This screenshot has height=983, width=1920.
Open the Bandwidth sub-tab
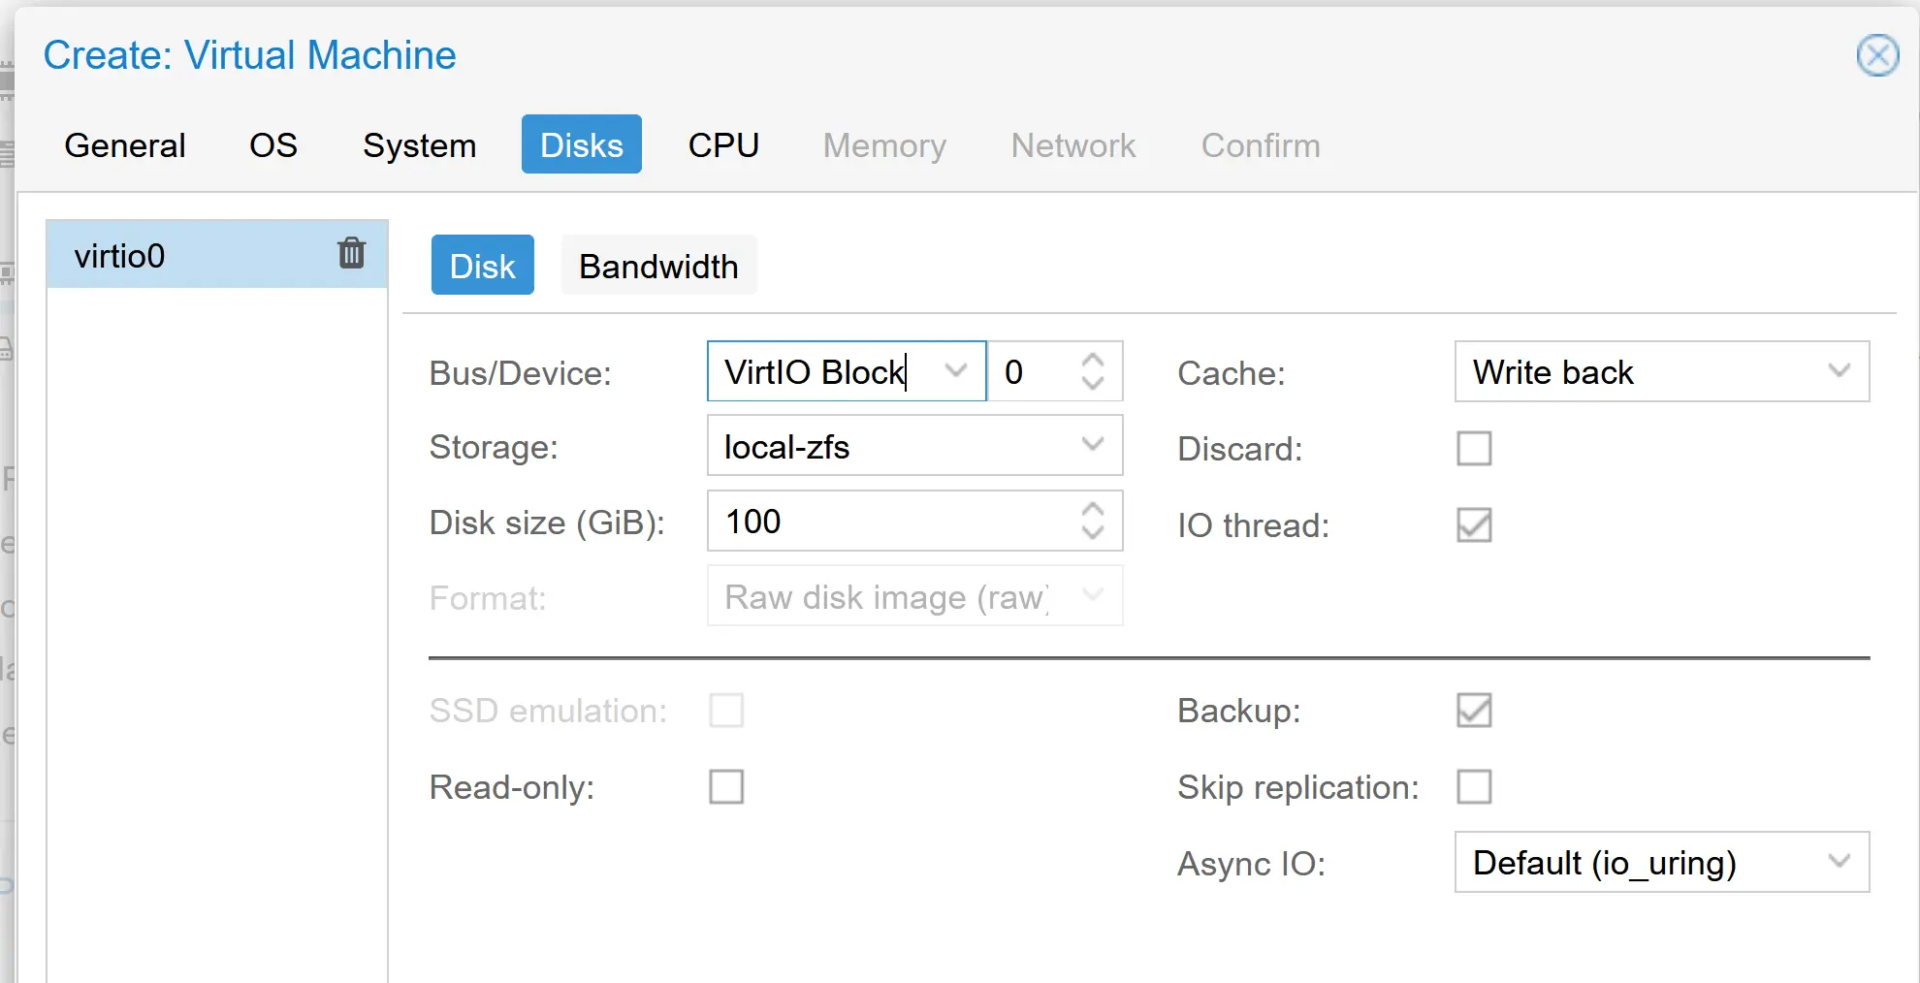(x=658, y=265)
